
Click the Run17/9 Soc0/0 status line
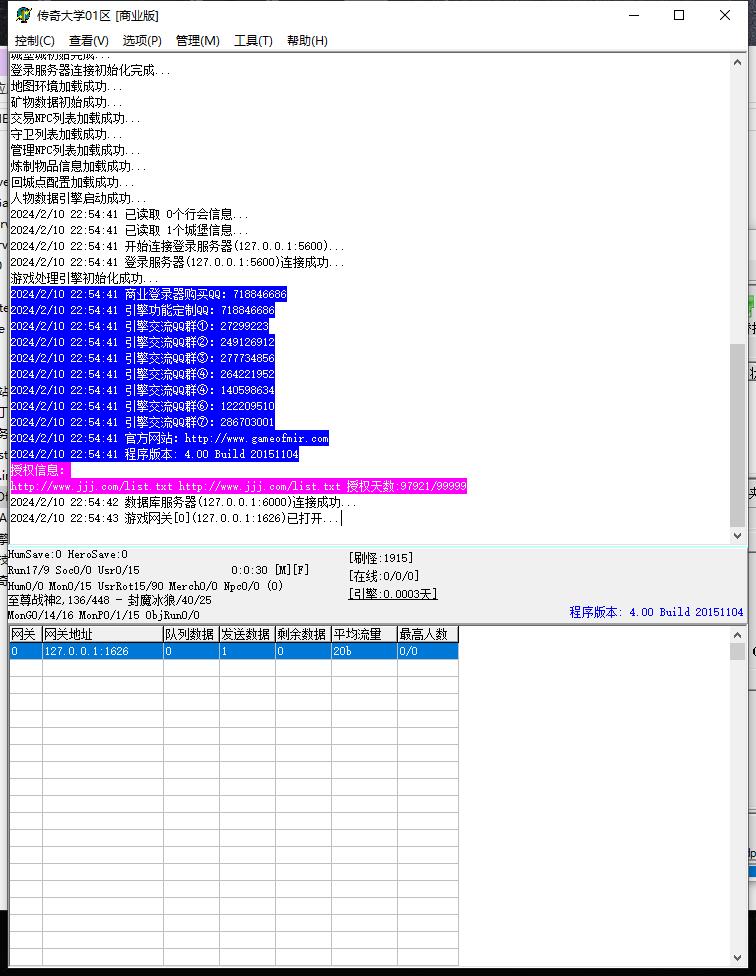point(73,570)
